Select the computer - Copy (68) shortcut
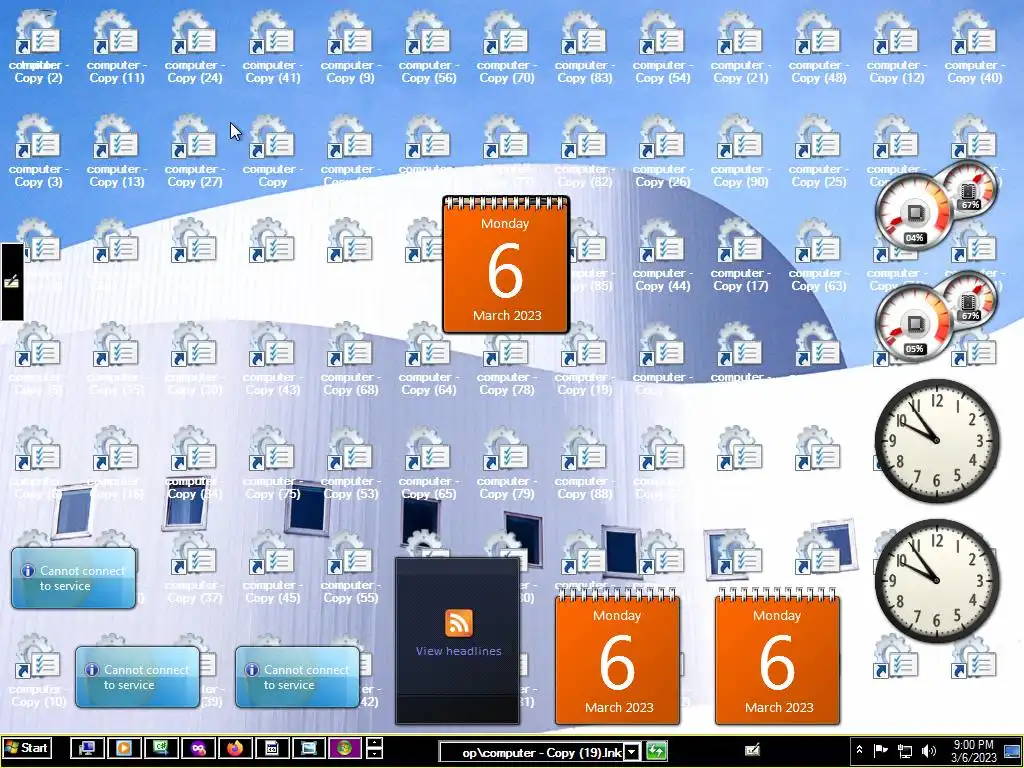Image resolution: width=1024 pixels, height=768 pixels. coord(351,359)
